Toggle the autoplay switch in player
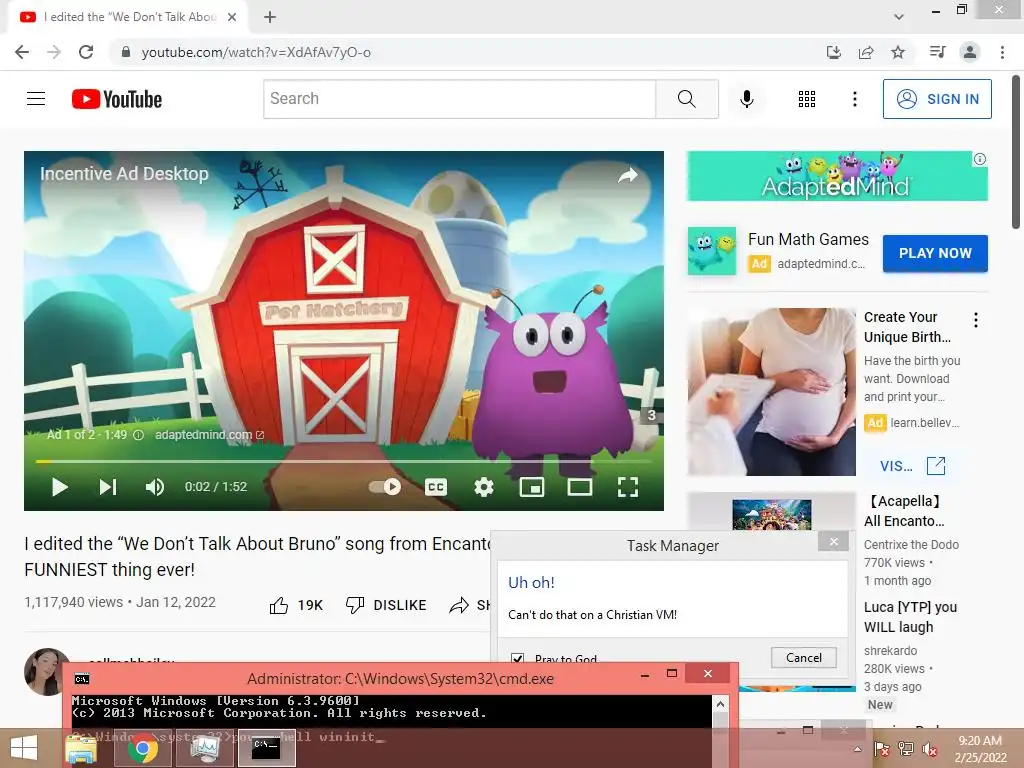Viewport: 1024px width, 768px height. point(385,487)
